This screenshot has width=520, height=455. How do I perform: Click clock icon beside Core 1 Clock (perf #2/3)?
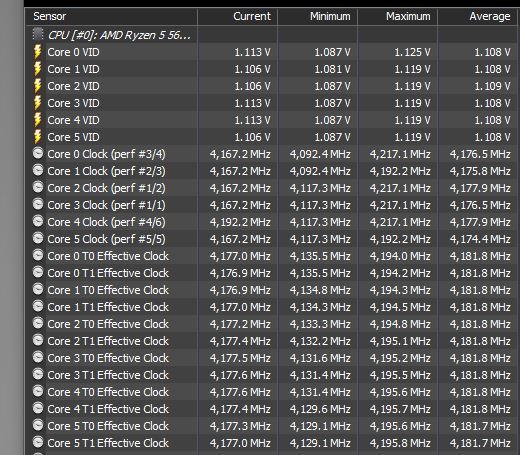point(38,170)
